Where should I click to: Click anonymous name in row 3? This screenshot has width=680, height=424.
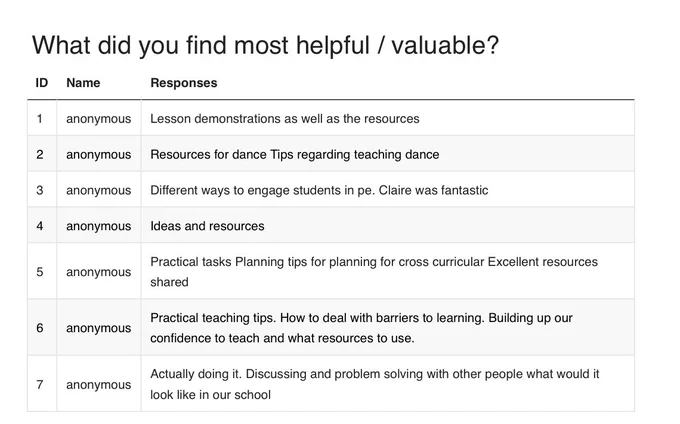98,190
